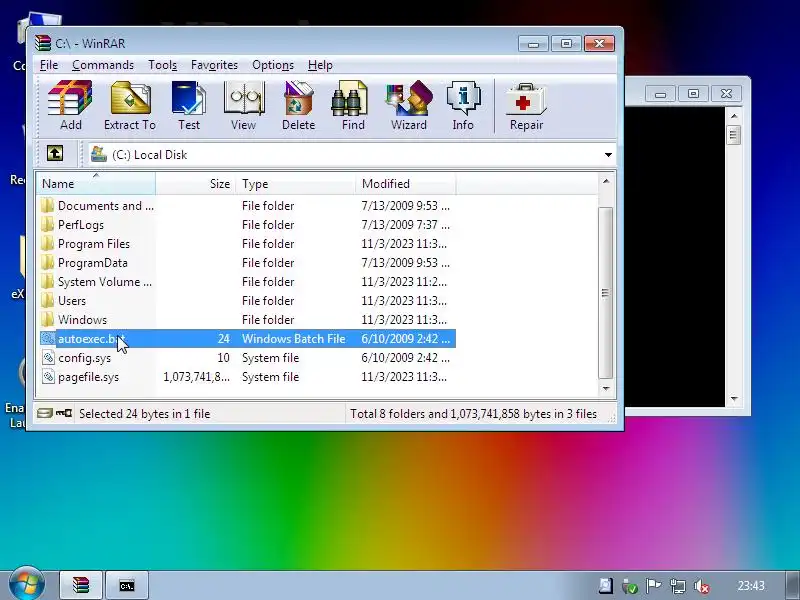This screenshot has width=800, height=600.
Task: Click the config.sys file icon
Action: coord(48,358)
